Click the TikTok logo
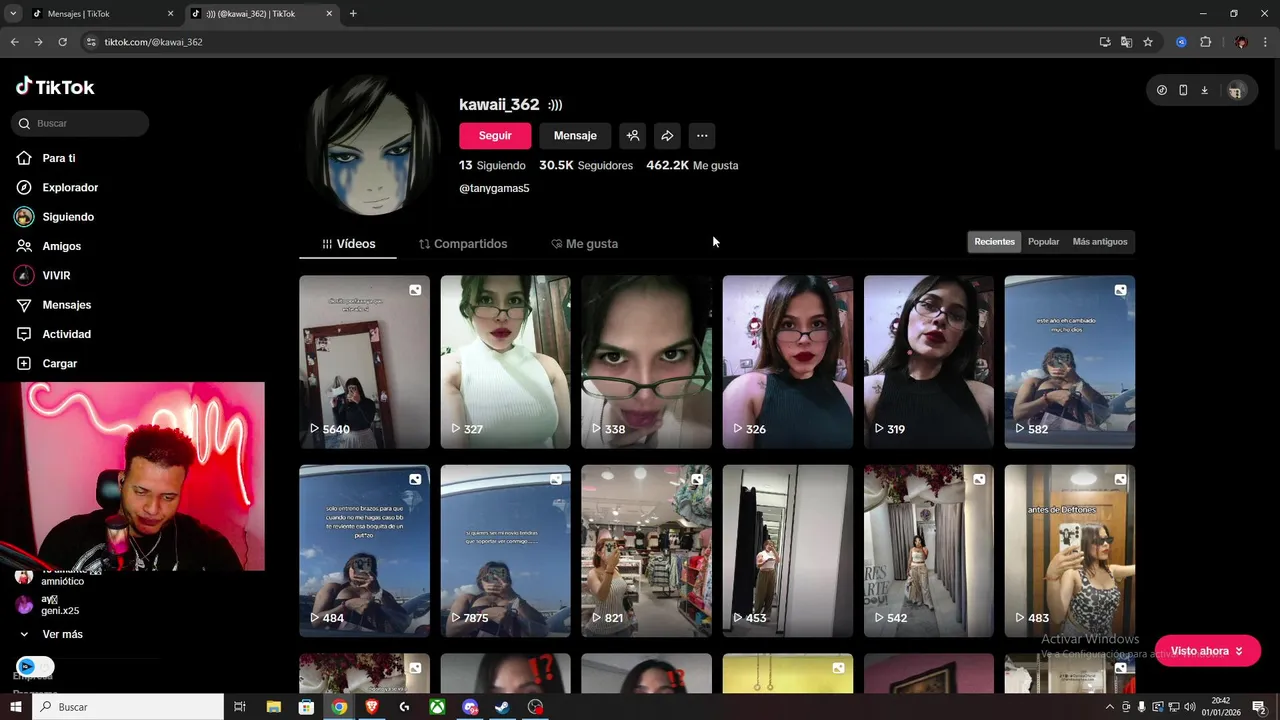The height and width of the screenshot is (720, 1280). pos(55,87)
